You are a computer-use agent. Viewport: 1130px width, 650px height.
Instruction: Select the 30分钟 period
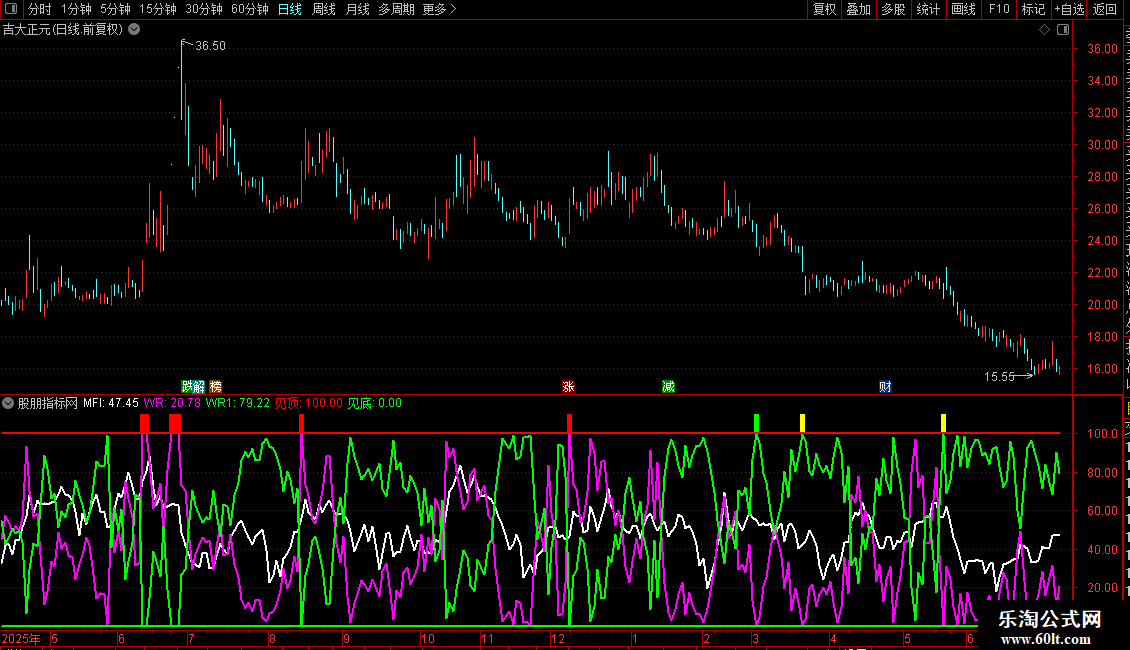click(204, 9)
